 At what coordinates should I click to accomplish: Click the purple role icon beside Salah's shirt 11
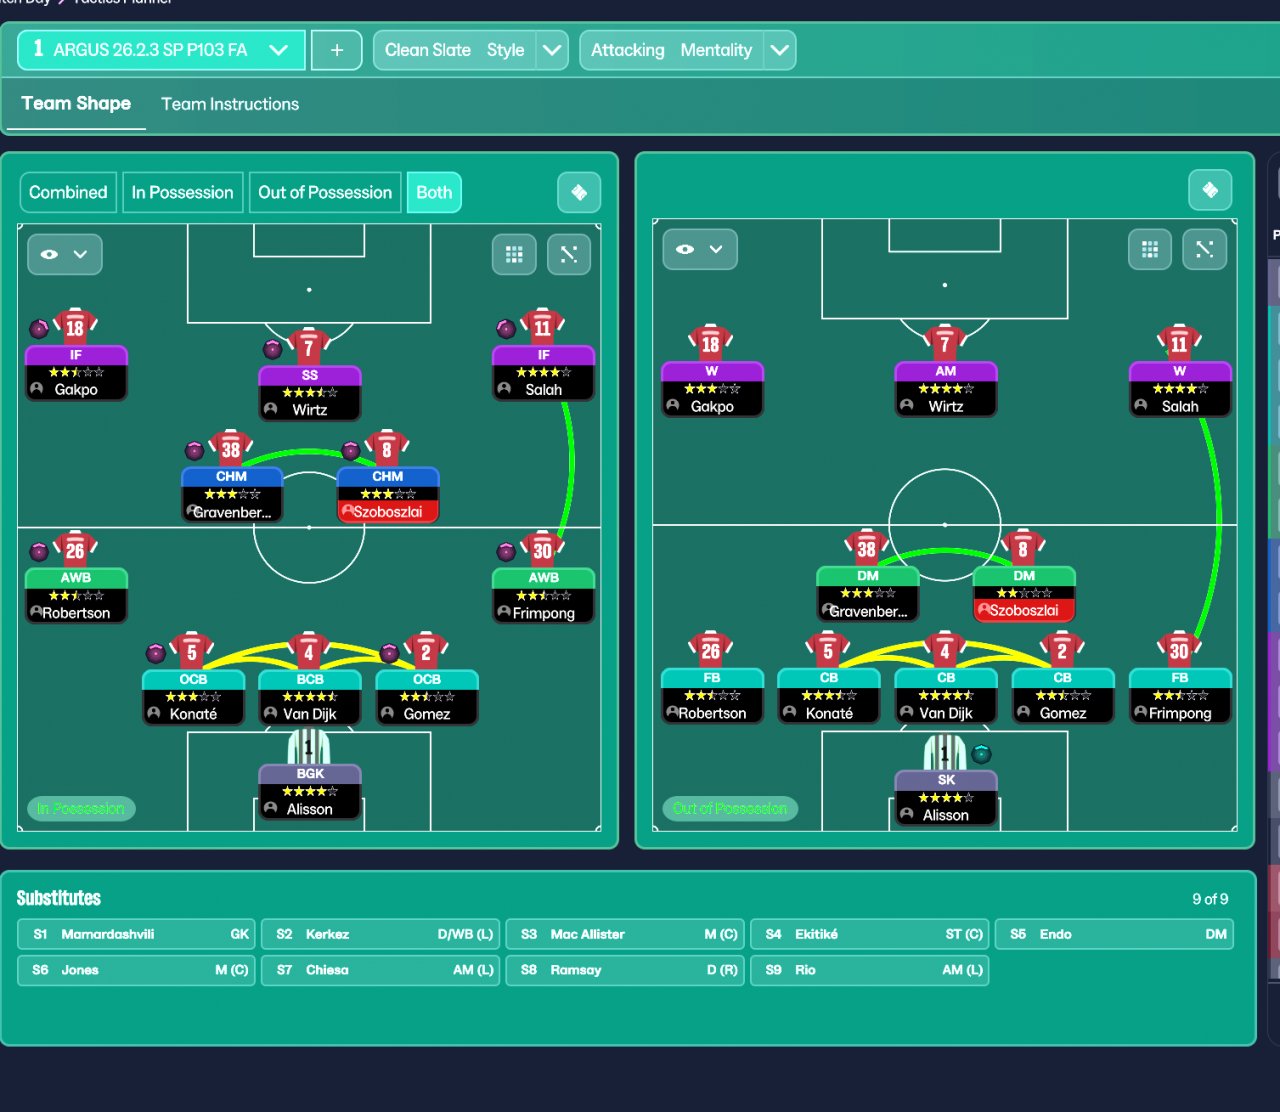coord(506,328)
